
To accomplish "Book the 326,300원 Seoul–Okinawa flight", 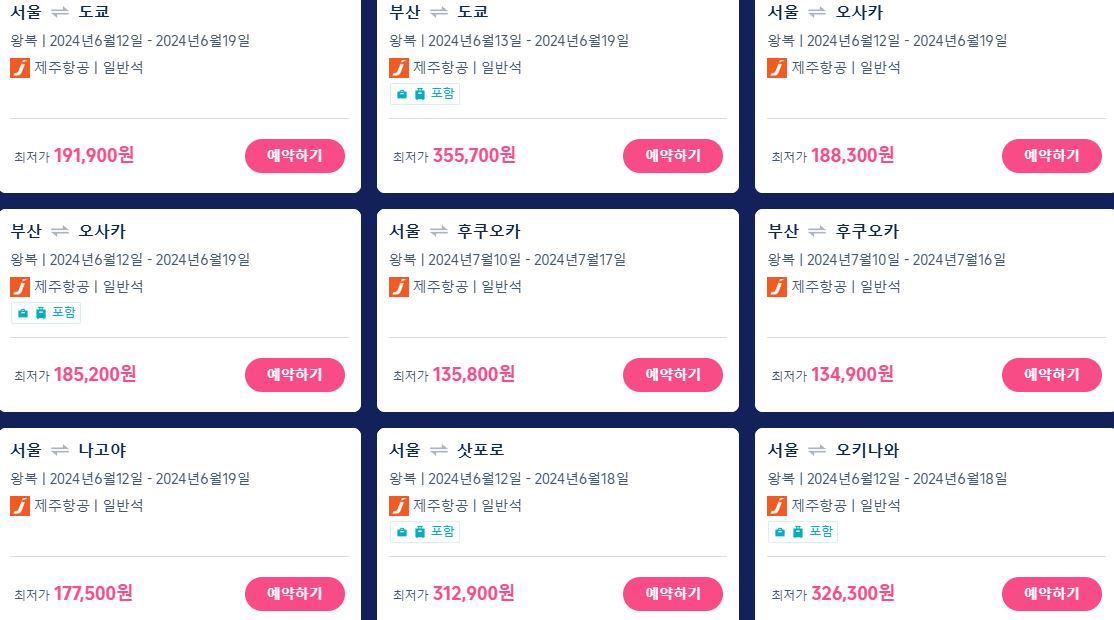I will click(1051, 594).
